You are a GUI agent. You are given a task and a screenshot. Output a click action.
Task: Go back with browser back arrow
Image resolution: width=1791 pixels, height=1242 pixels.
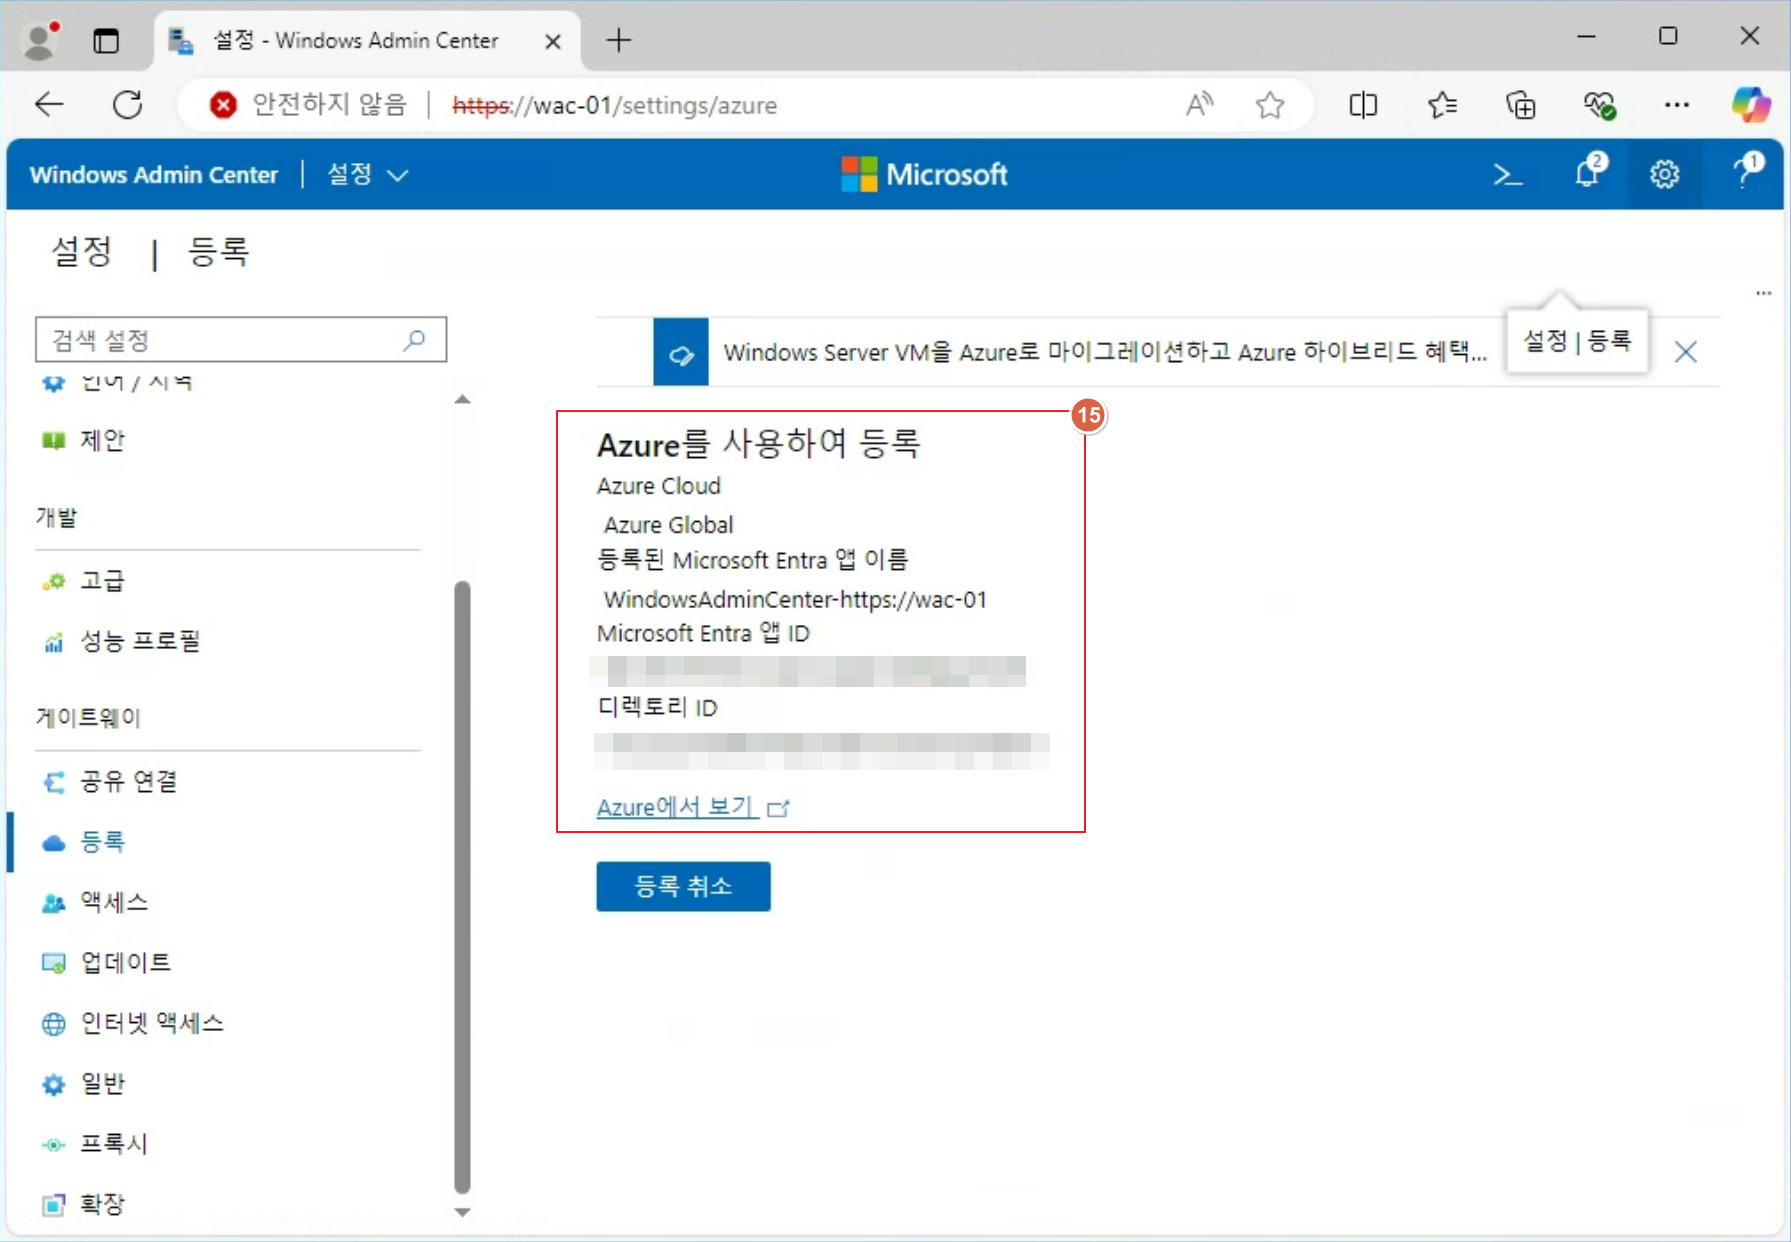49,105
